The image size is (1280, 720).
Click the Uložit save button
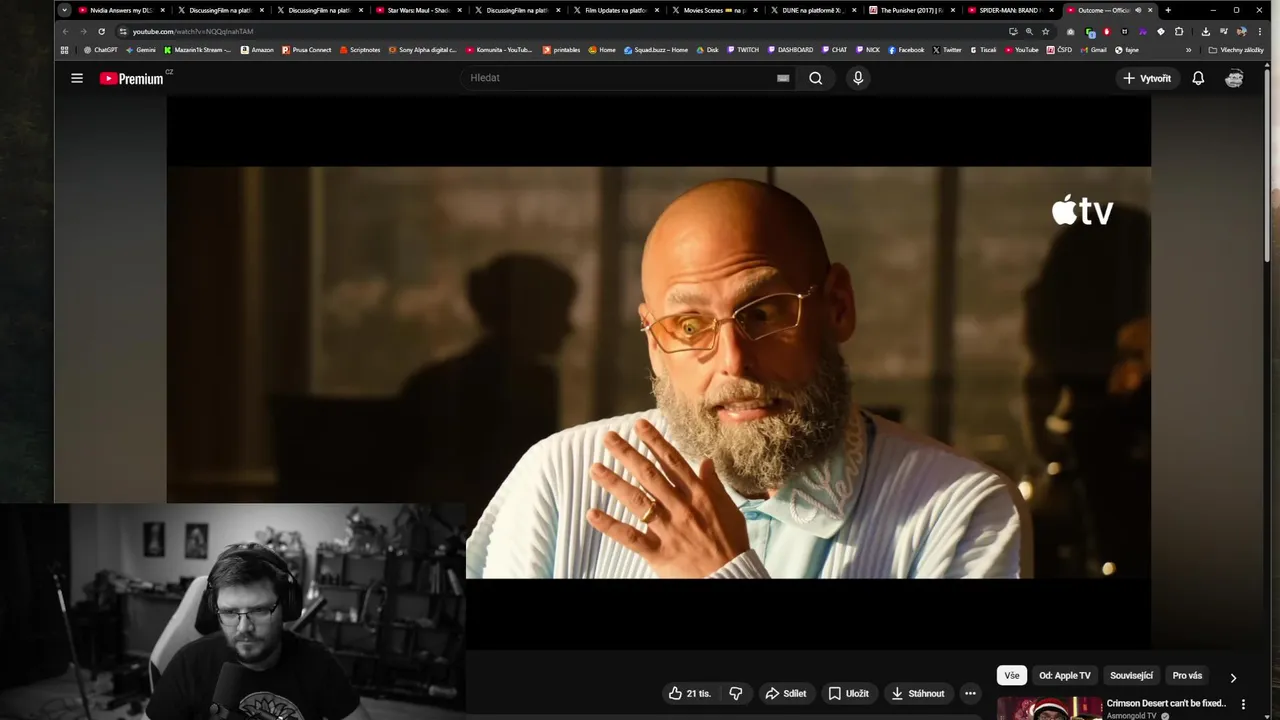point(848,693)
